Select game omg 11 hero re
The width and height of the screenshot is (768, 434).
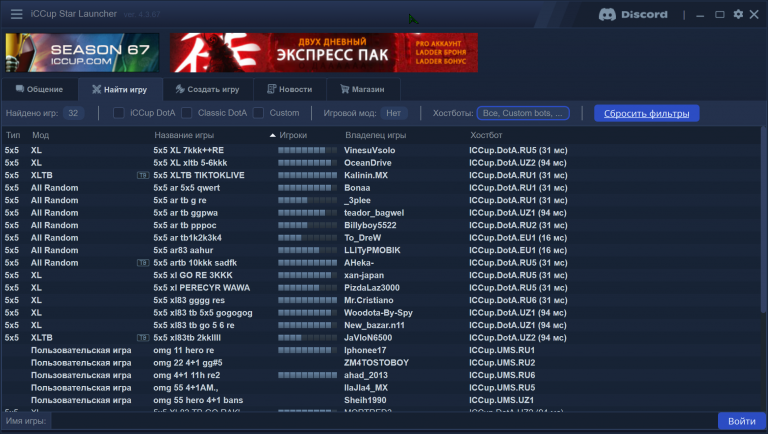[382, 350]
